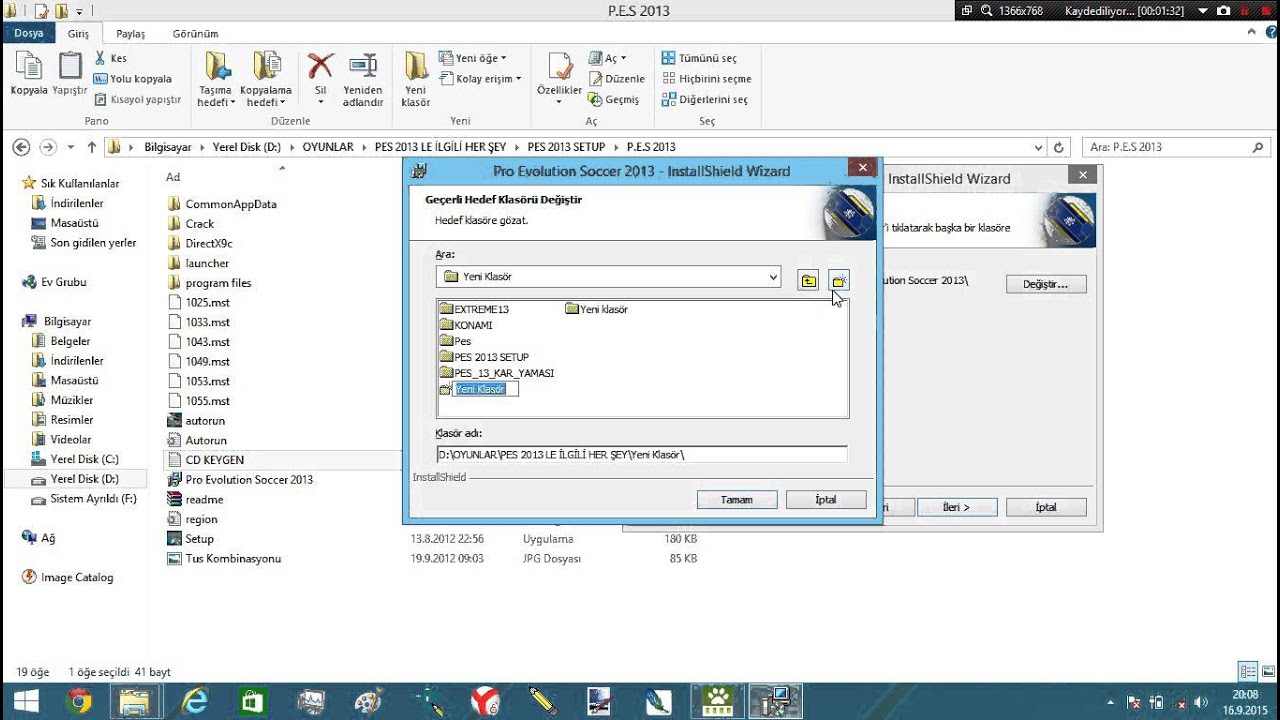Viewport: 1280px width, 720px height.
Task: Open the Windows Start button
Action: (x=27, y=701)
